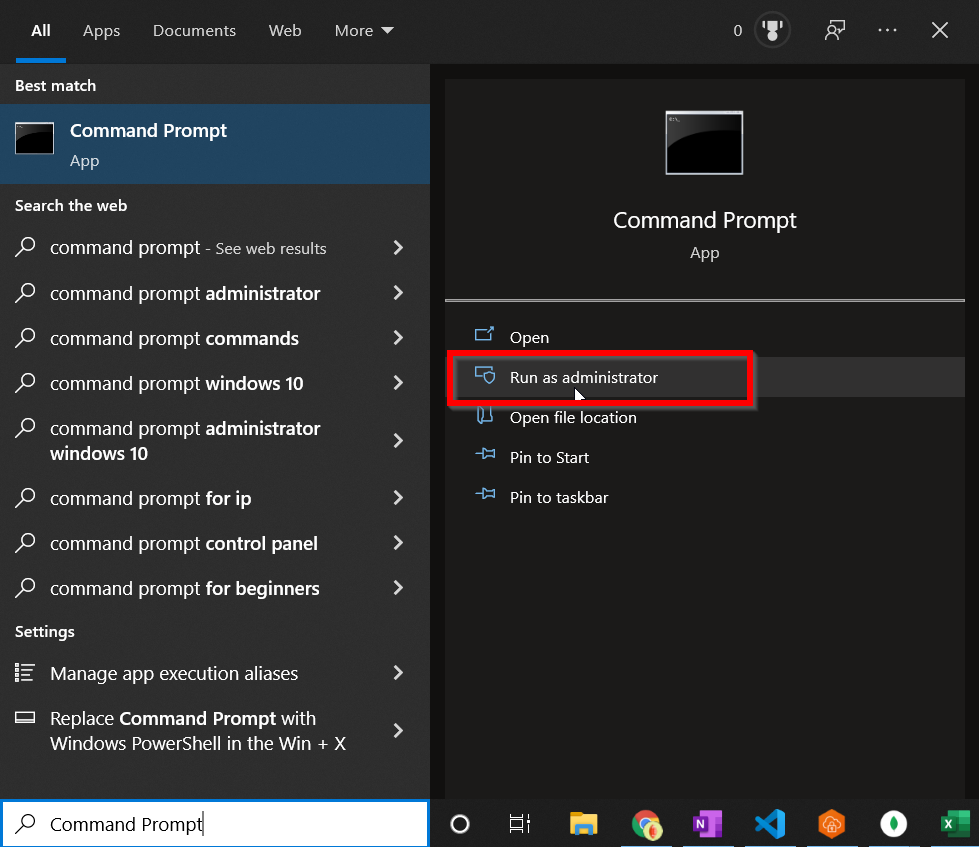This screenshot has width=979, height=847.
Task: Click the feedback person icon
Action: [835, 30]
